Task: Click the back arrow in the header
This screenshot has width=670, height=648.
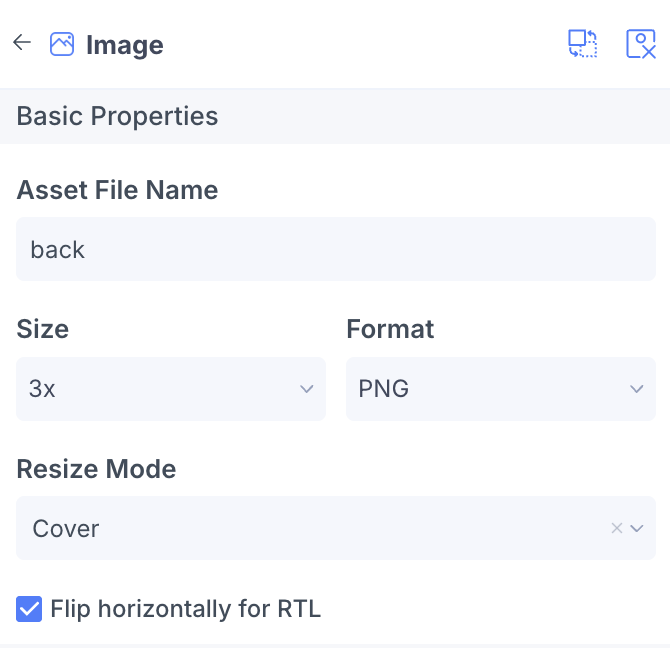Action: 22,43
